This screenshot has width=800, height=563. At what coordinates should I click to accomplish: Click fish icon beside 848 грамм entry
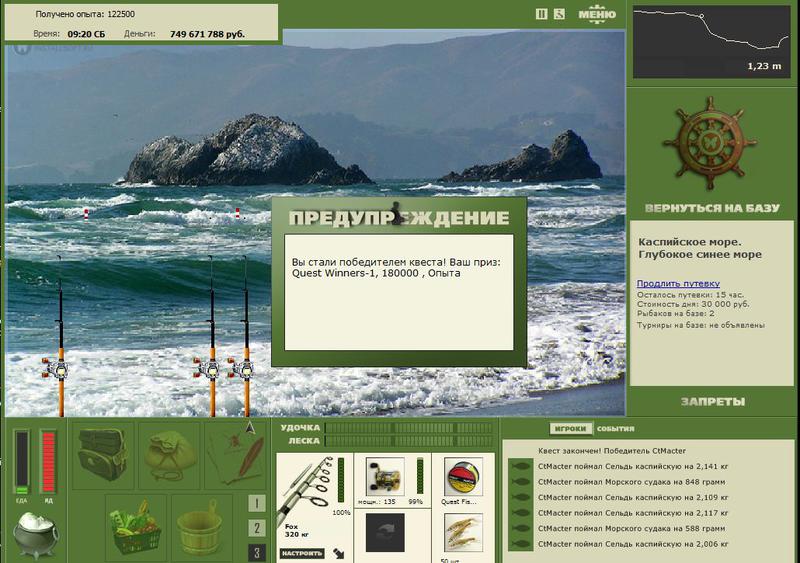click(x=520, y=482)
